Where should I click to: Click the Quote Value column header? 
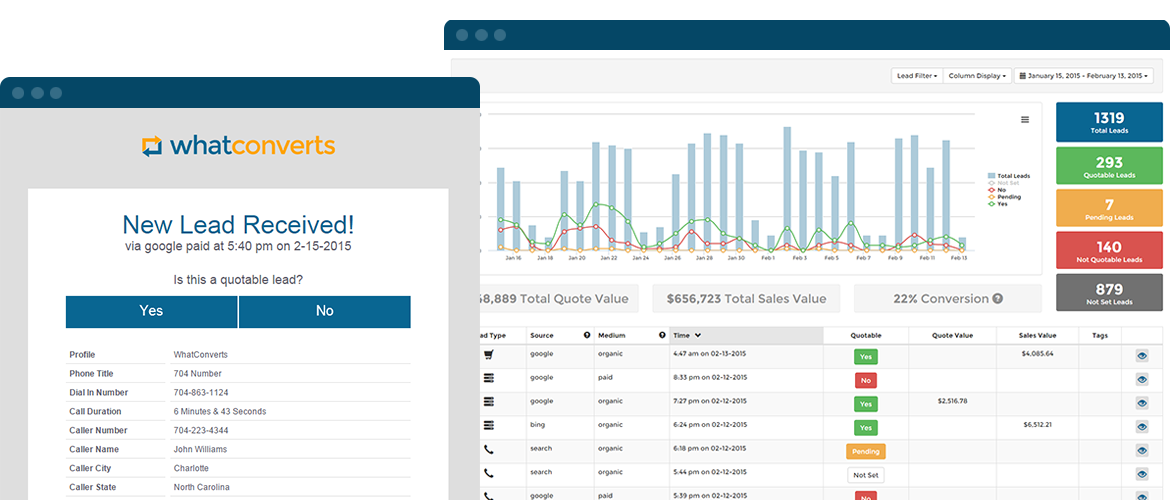pos(951,335)
